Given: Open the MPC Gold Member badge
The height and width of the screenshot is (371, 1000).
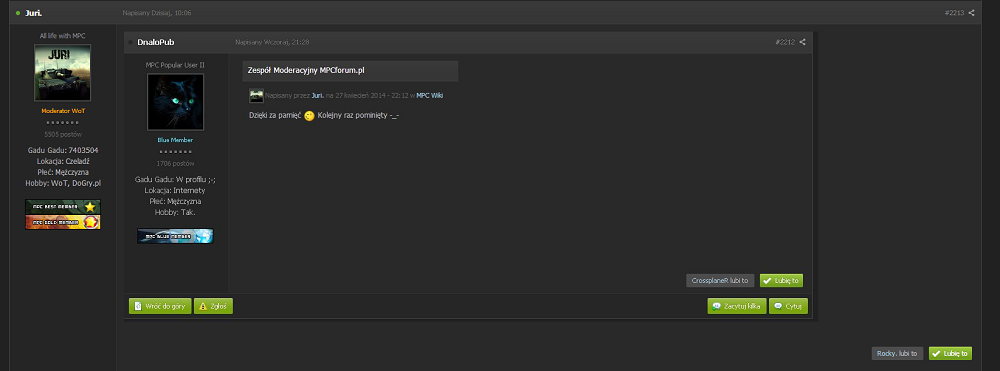Looking at the screenshot, I should click(62, 222).
